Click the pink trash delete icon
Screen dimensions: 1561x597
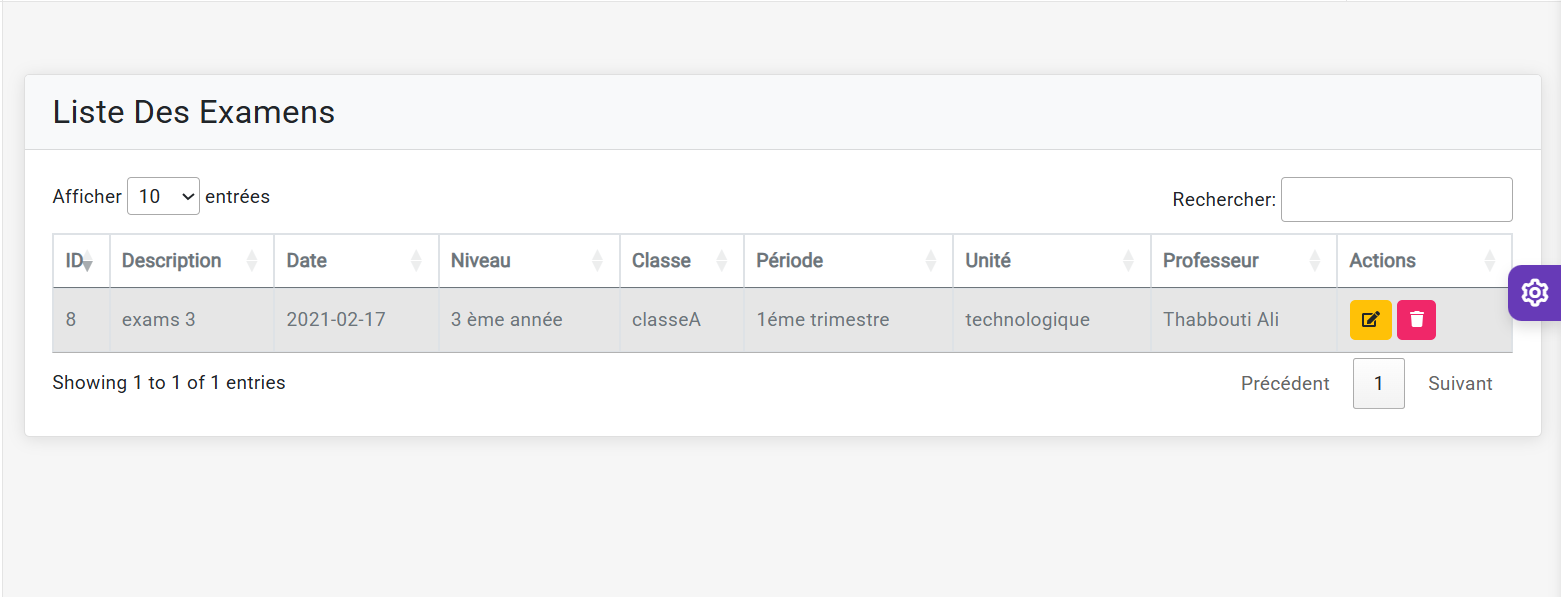coord(1416,320)
